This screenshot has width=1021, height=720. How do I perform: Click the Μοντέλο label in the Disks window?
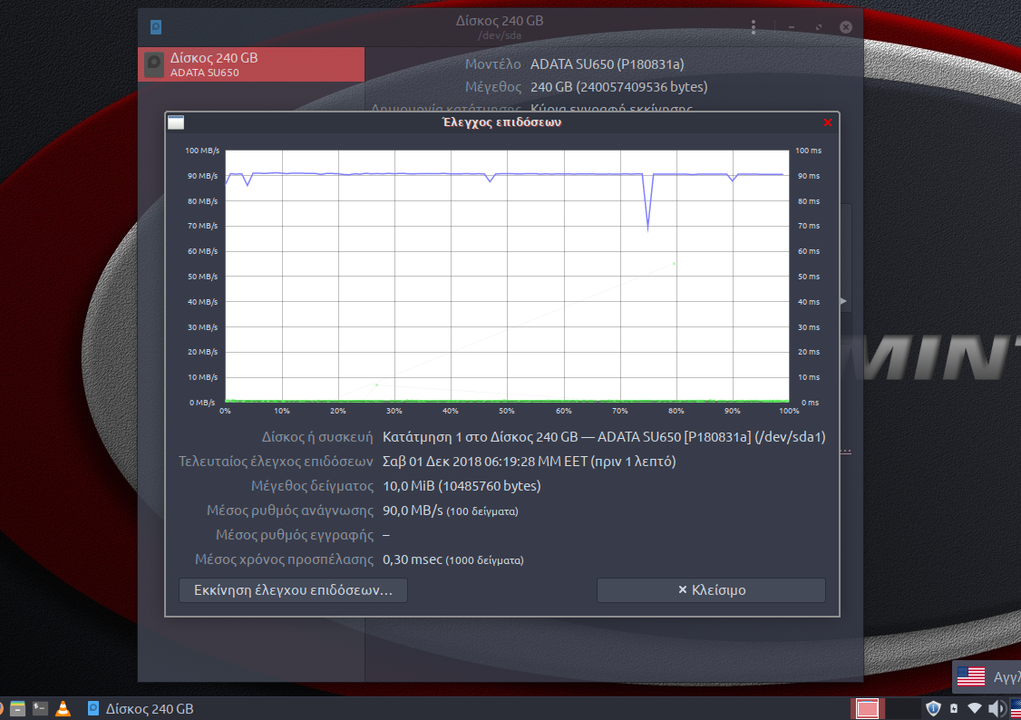[493, 64]
